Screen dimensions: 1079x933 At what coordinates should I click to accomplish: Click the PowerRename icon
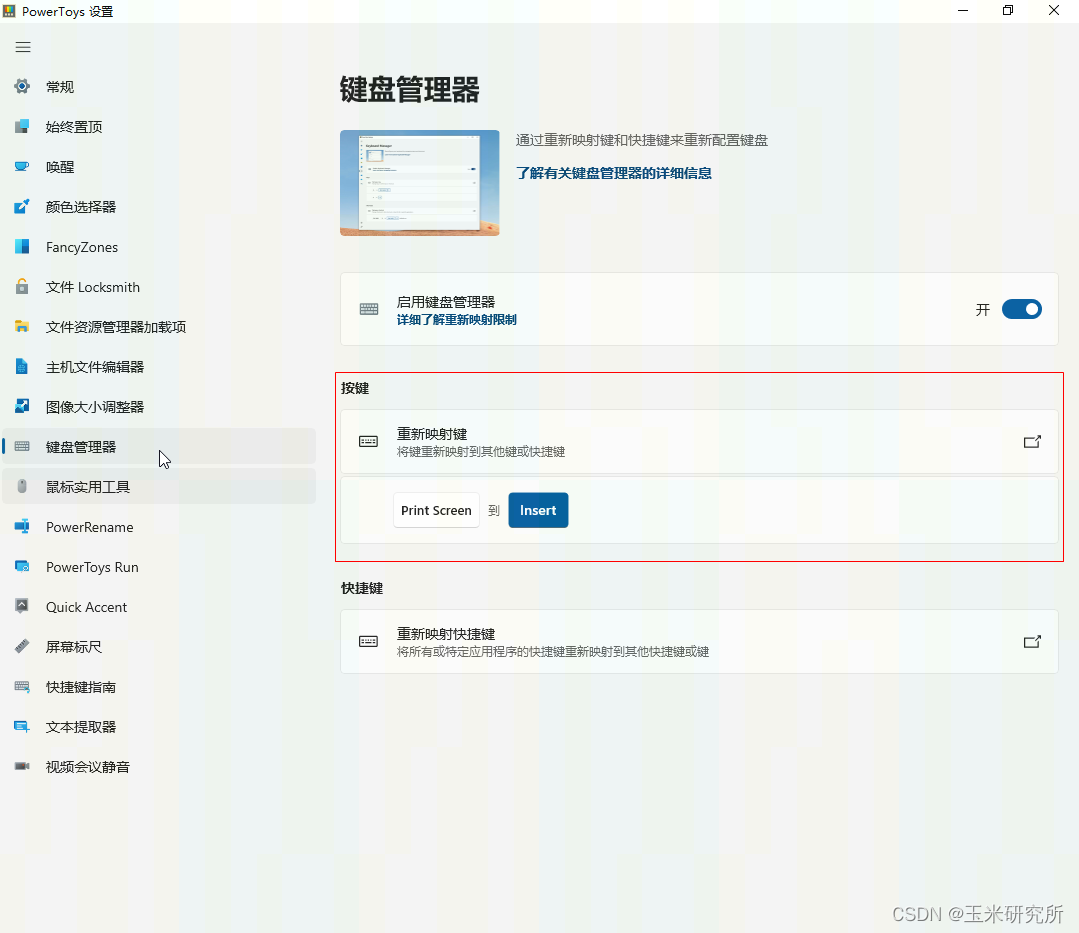(22, 526)
